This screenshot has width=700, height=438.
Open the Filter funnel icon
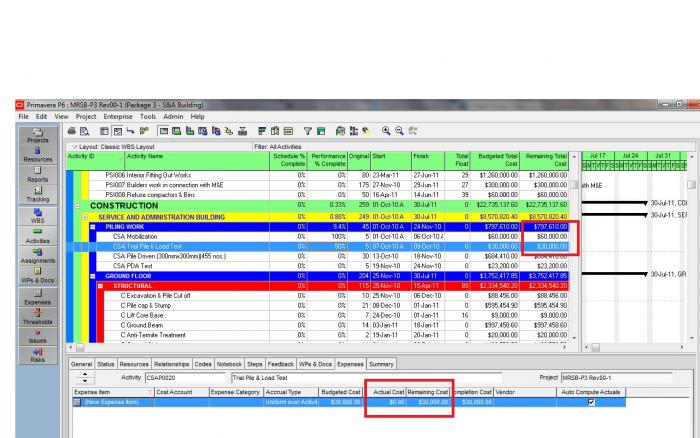coord(308,131)
